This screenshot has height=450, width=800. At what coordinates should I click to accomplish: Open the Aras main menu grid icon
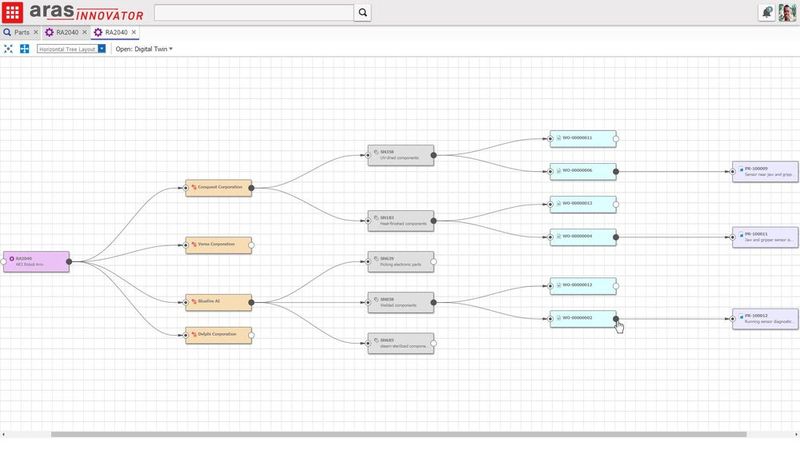pos(13,12)
